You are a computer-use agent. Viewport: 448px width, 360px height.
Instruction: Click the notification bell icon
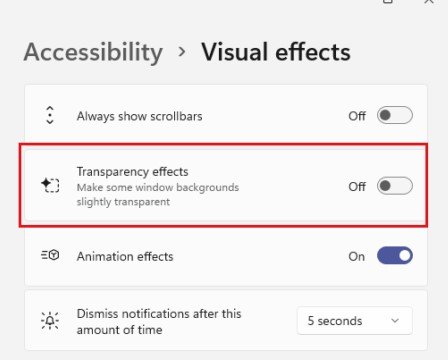click(50, 320)
